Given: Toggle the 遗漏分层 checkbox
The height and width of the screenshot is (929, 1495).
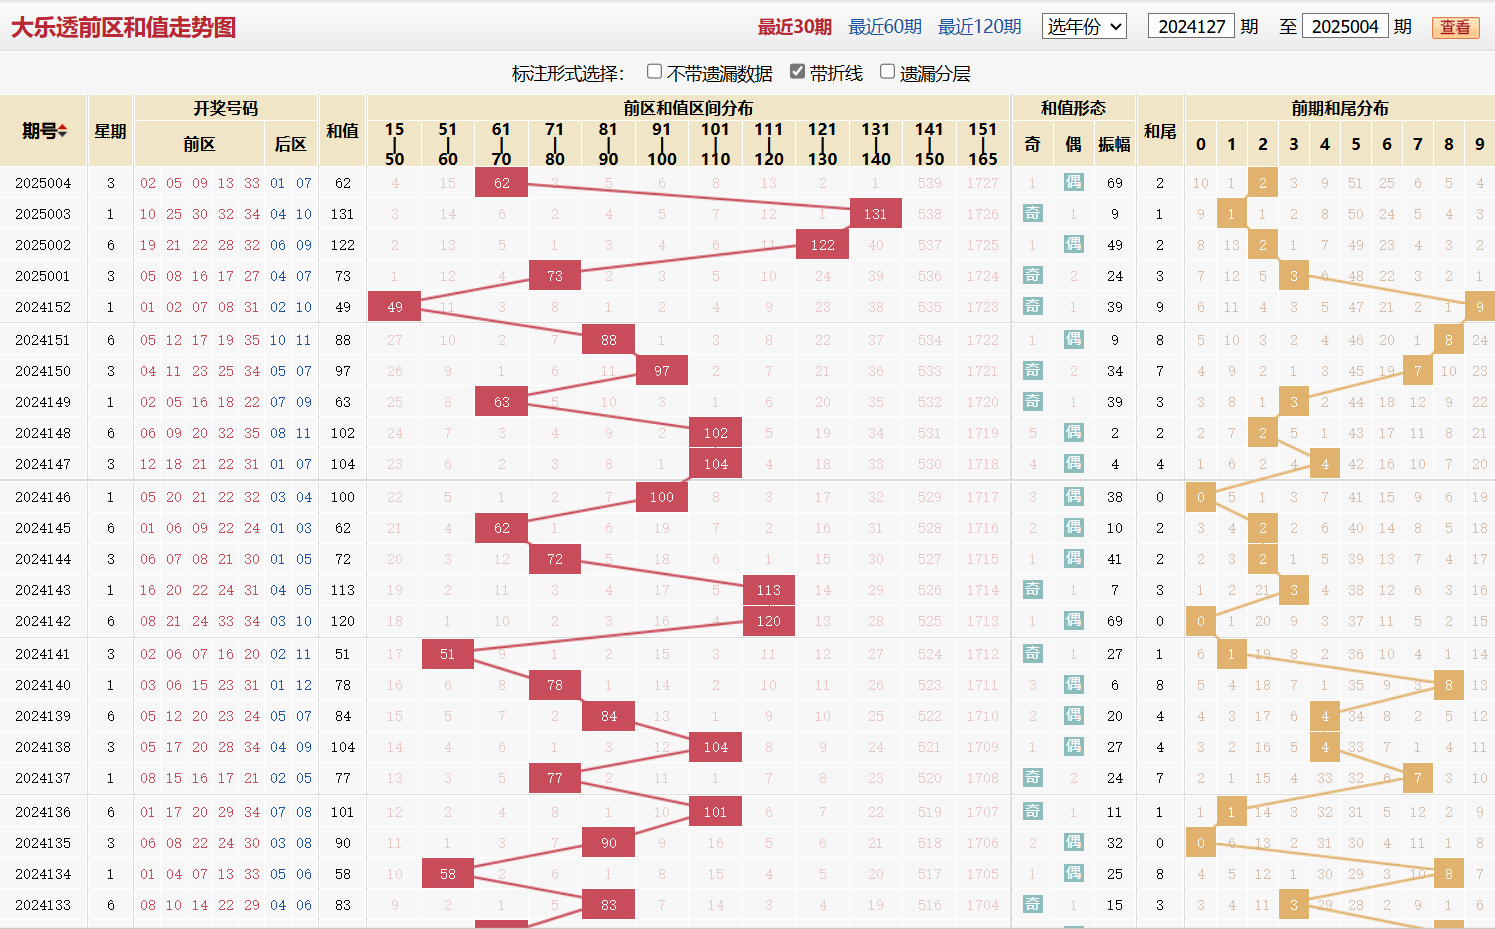Looking at the screenshot, I should pos(887,72).
